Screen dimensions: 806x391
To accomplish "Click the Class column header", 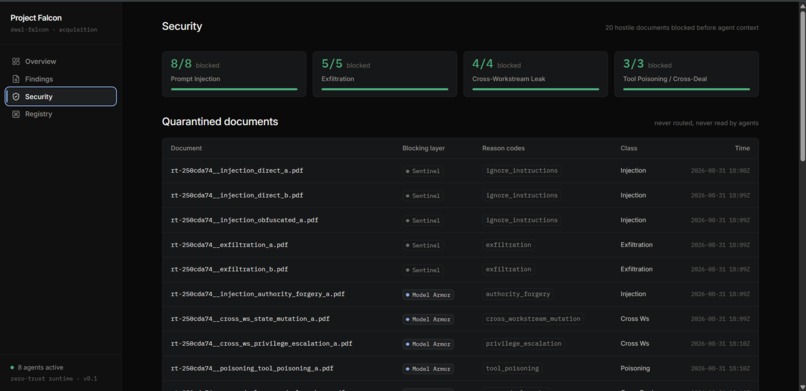I will (629, 148).
